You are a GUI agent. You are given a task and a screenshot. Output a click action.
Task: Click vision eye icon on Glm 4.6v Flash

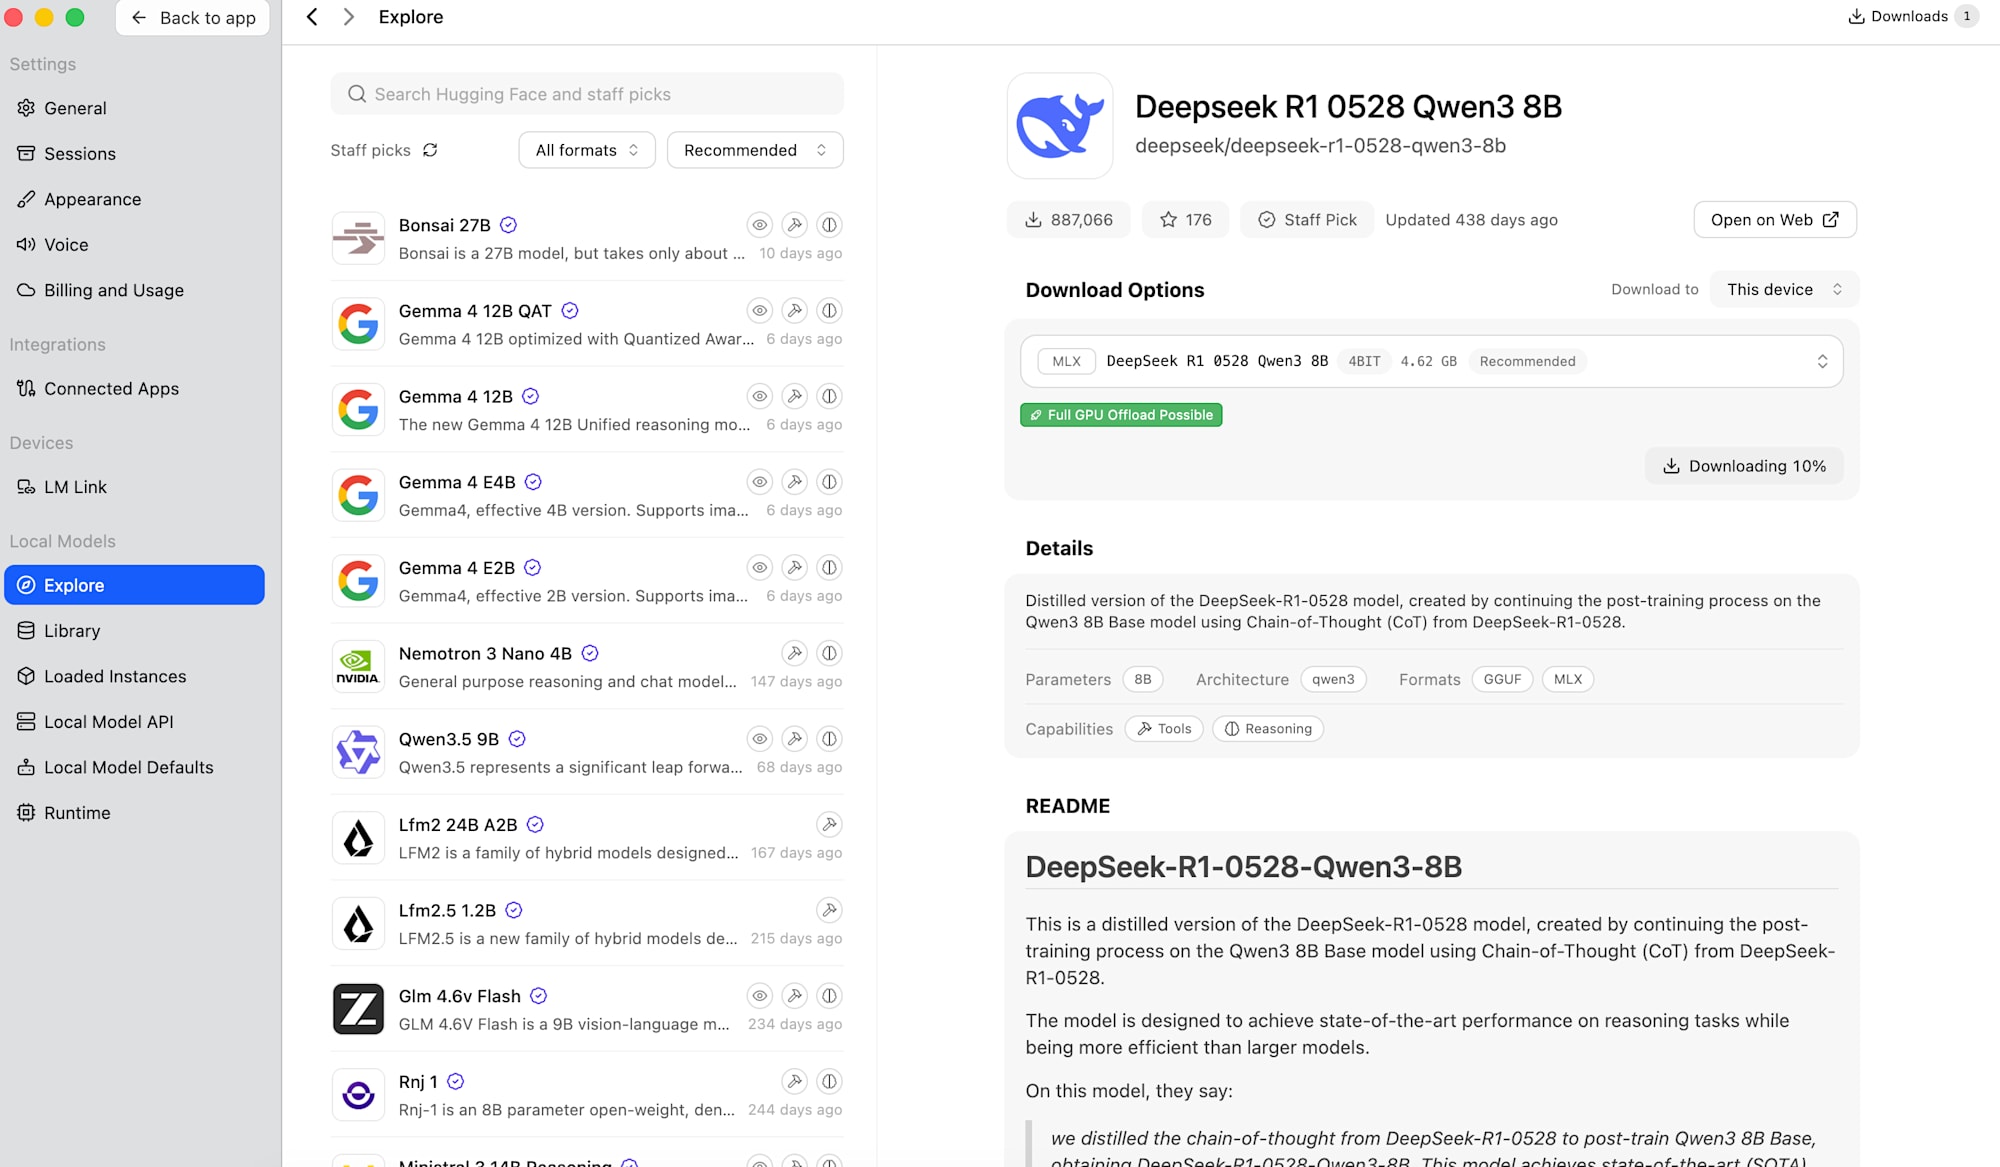760,996
